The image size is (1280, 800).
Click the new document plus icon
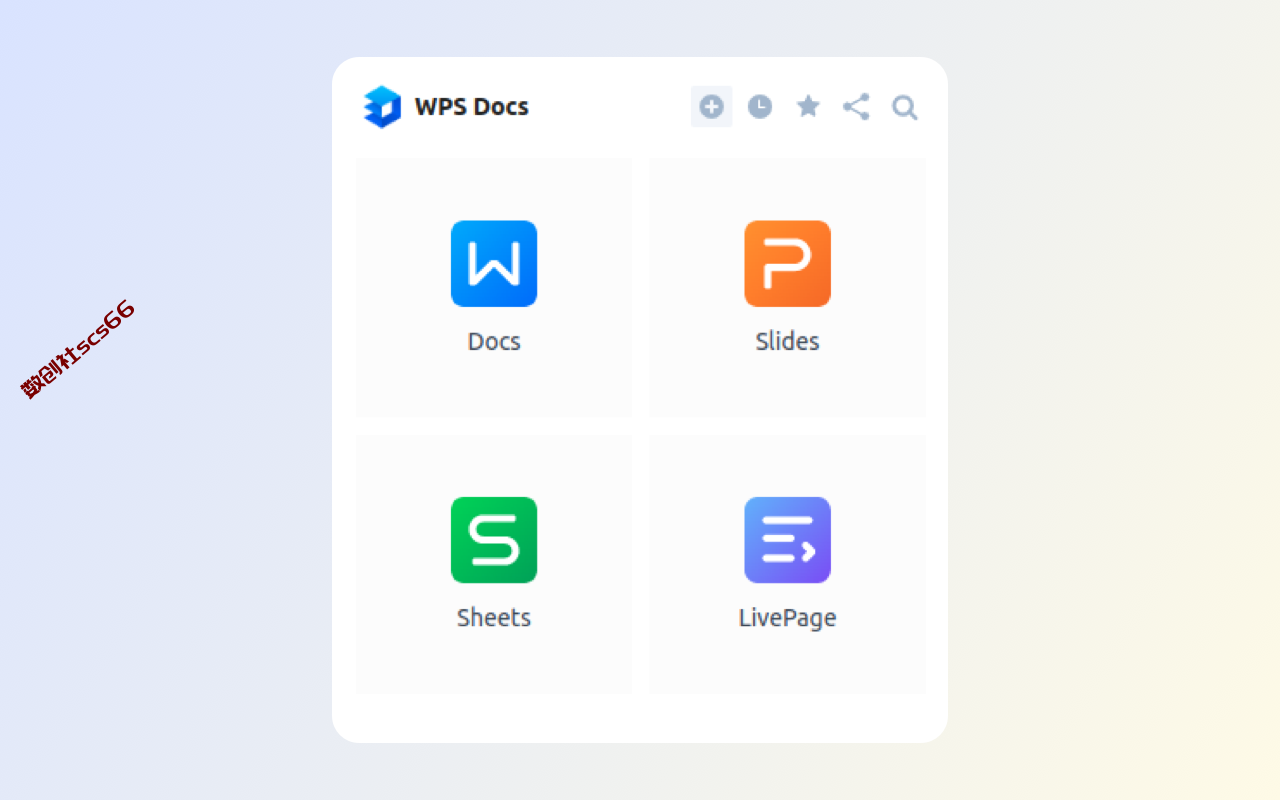(711, 106)
